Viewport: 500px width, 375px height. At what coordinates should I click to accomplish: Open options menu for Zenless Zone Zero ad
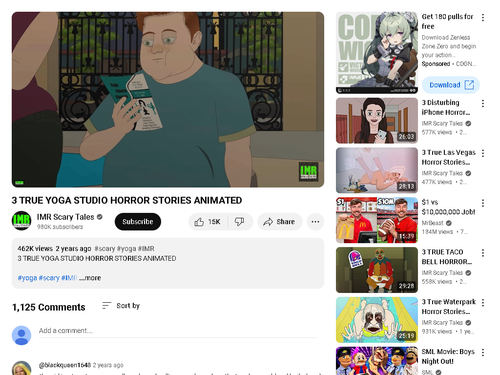point(483,18)
